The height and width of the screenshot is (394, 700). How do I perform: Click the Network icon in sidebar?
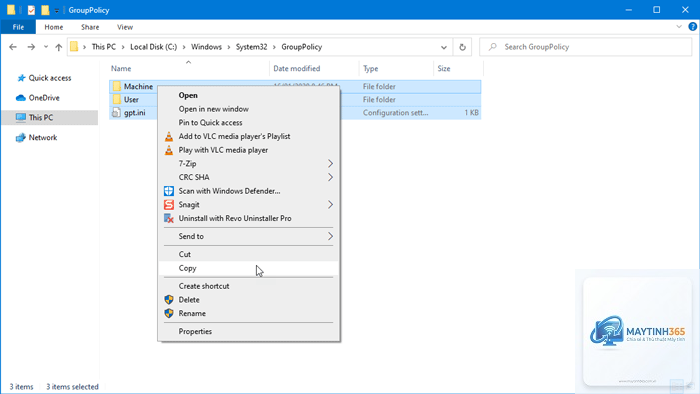click(21, 137)
